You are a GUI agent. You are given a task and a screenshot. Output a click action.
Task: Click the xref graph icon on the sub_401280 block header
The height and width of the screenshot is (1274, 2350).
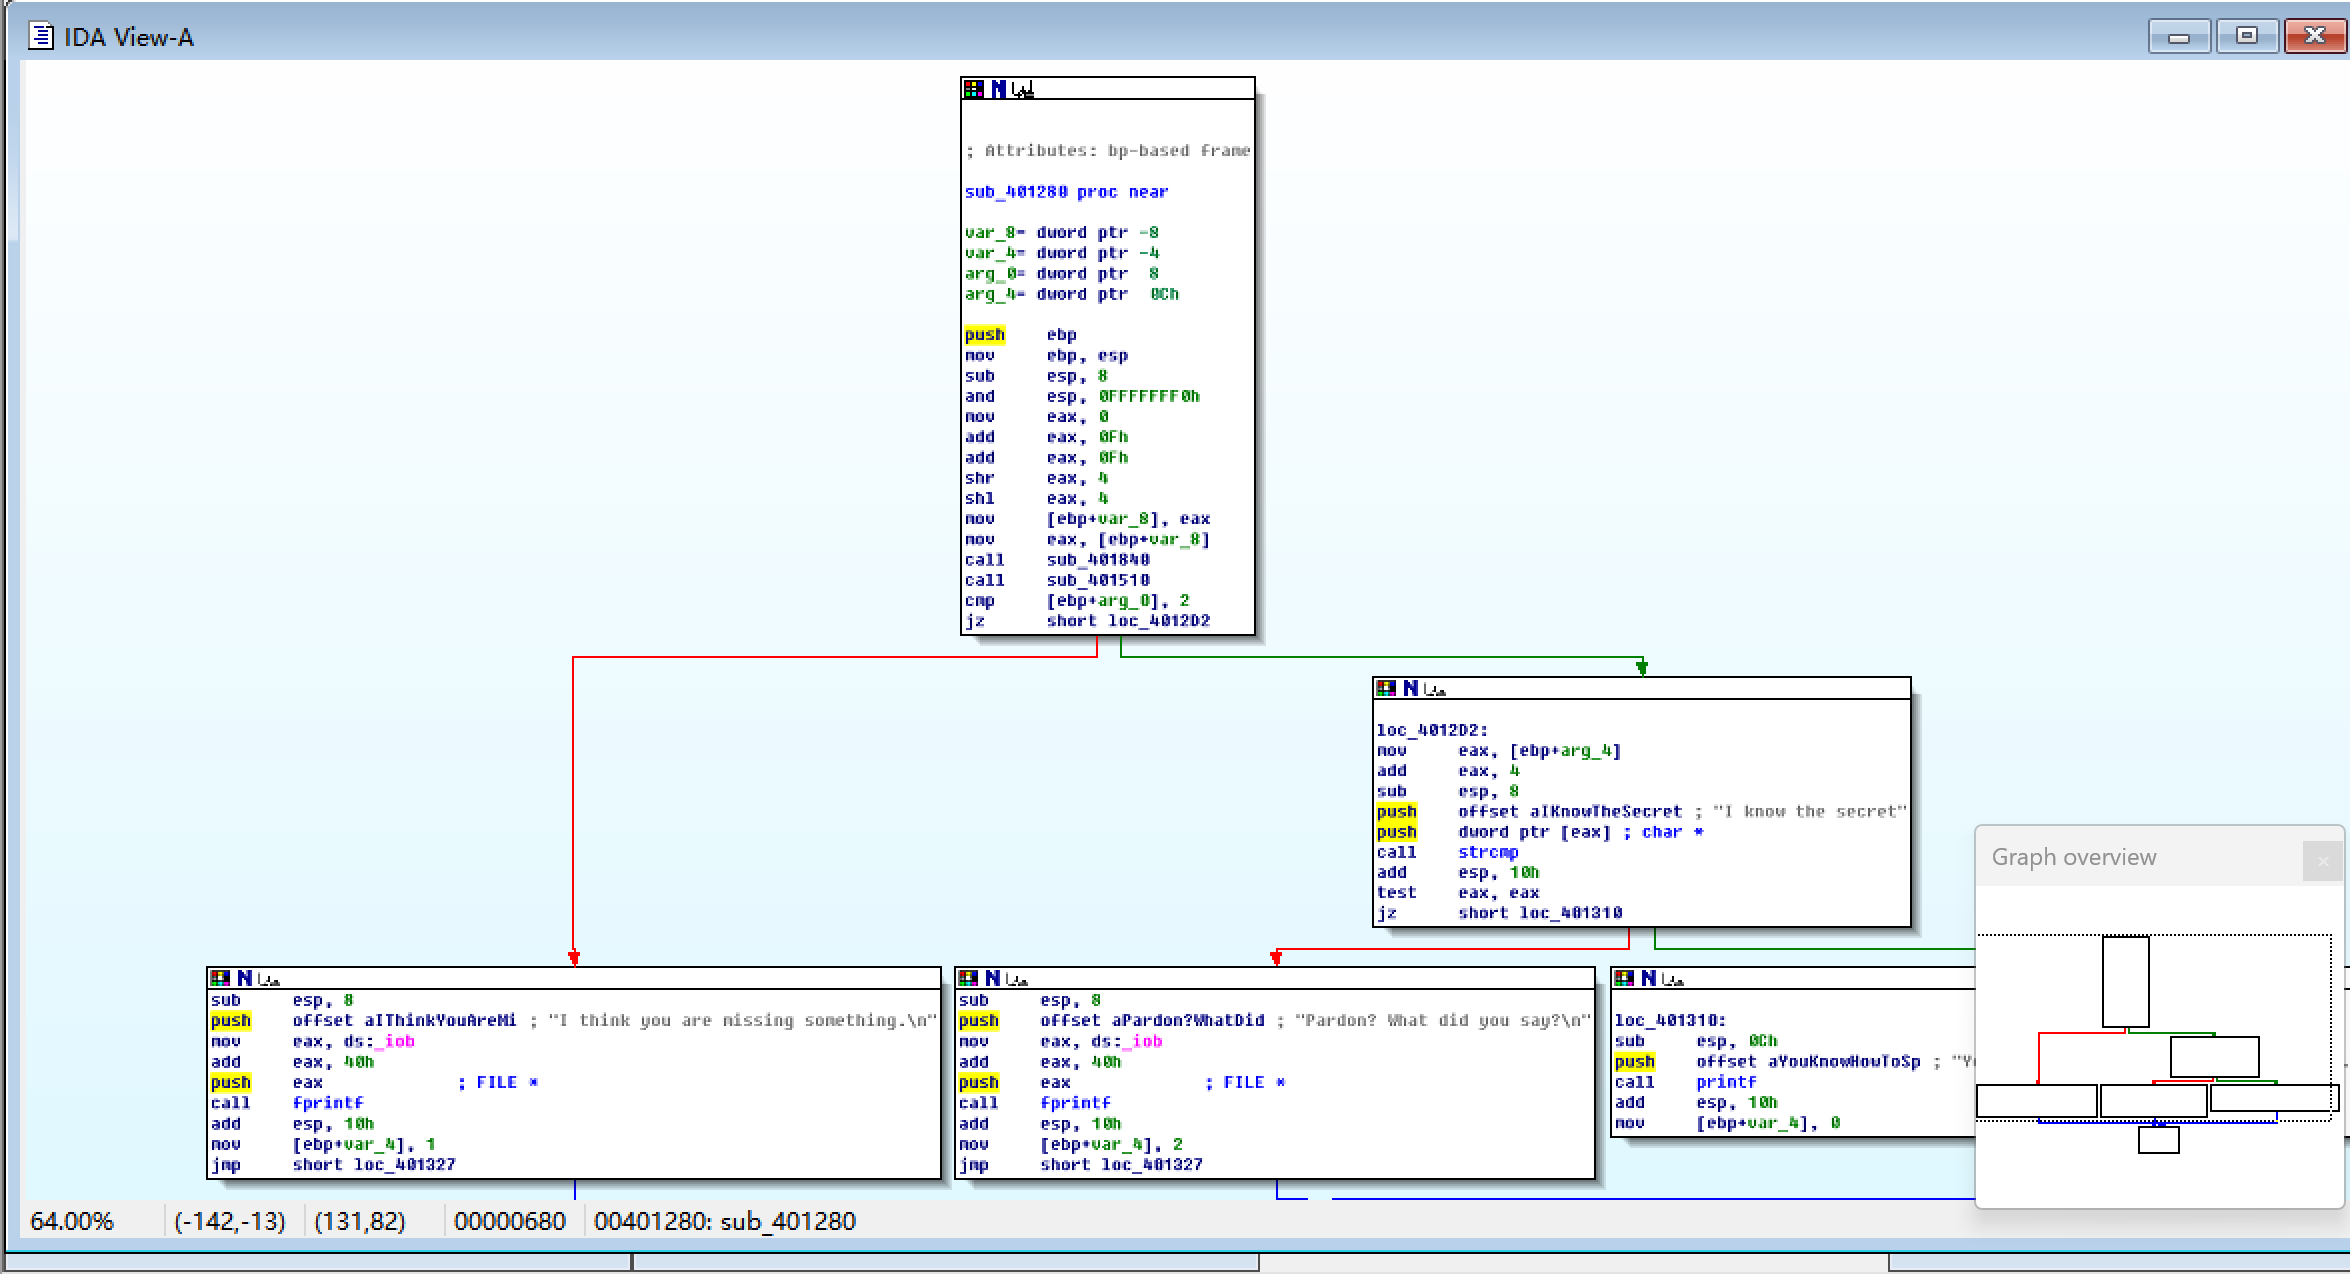[x=1022, y=90]
